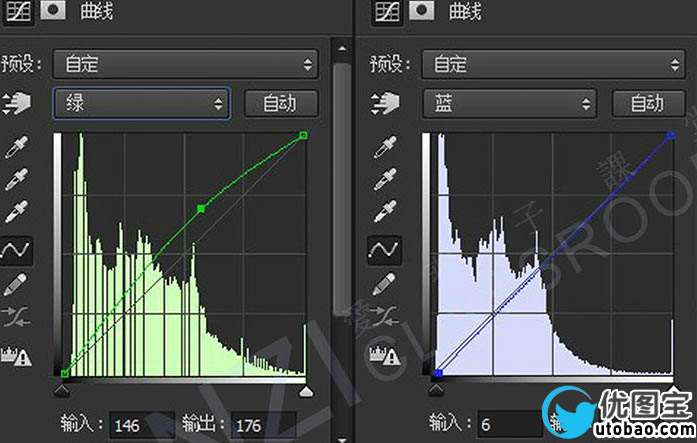Click black point slider under blue histogram
This screenshot has height=443, width=697.
[x=436, y=391]
